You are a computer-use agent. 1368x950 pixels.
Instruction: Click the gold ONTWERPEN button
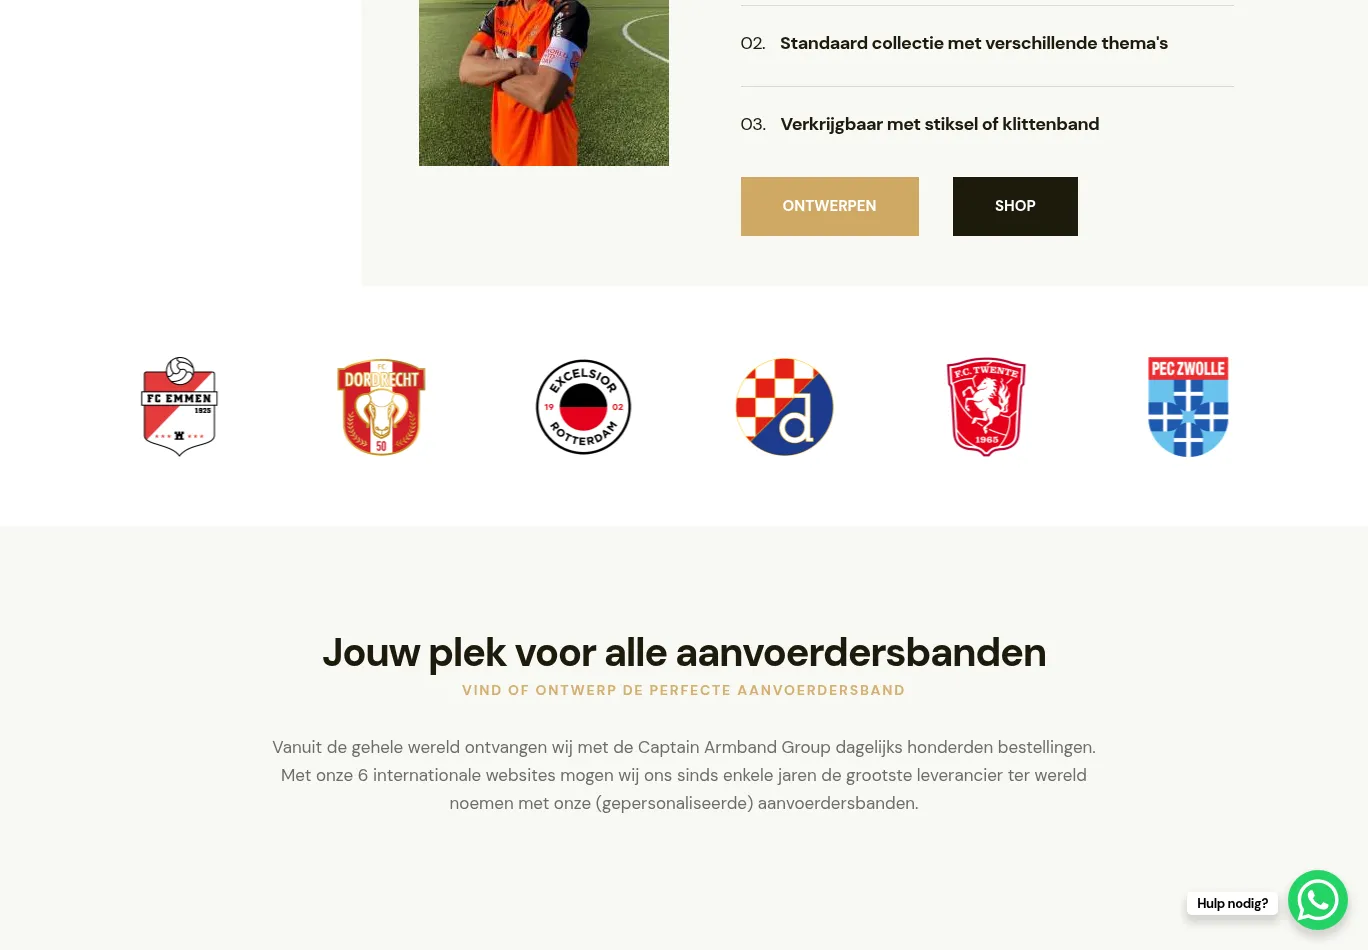(x=829, y=206)
